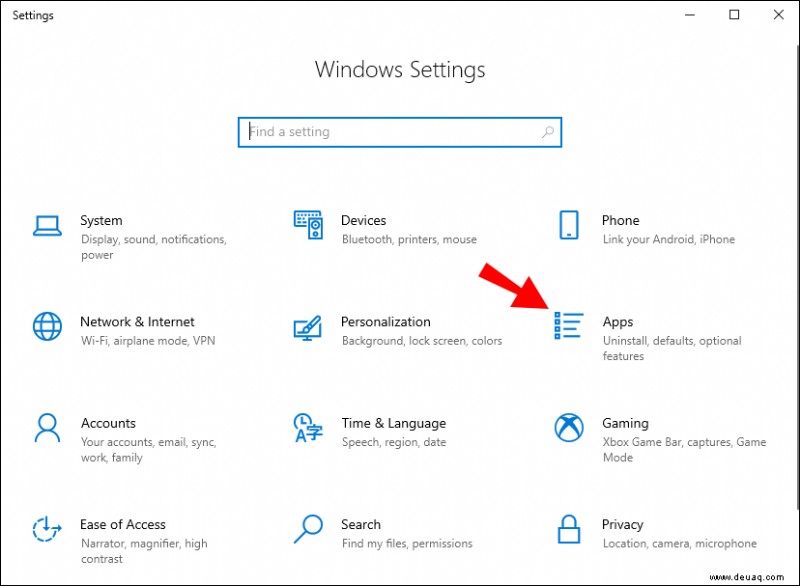Click the Windows Settings heading
Viewport: 800px width, 586px height.
coord(399,70)
